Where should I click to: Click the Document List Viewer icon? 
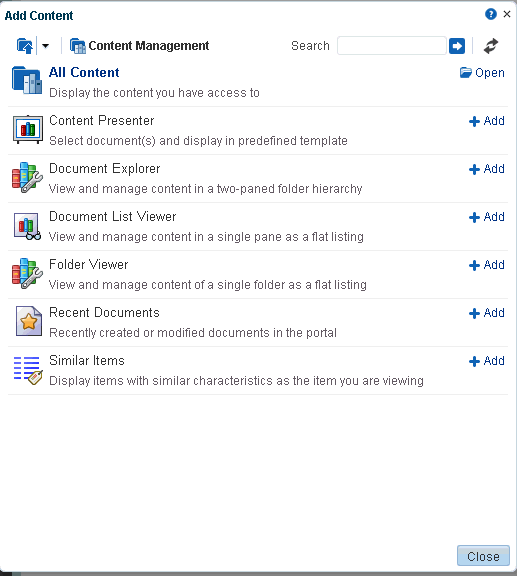point(27,226)
